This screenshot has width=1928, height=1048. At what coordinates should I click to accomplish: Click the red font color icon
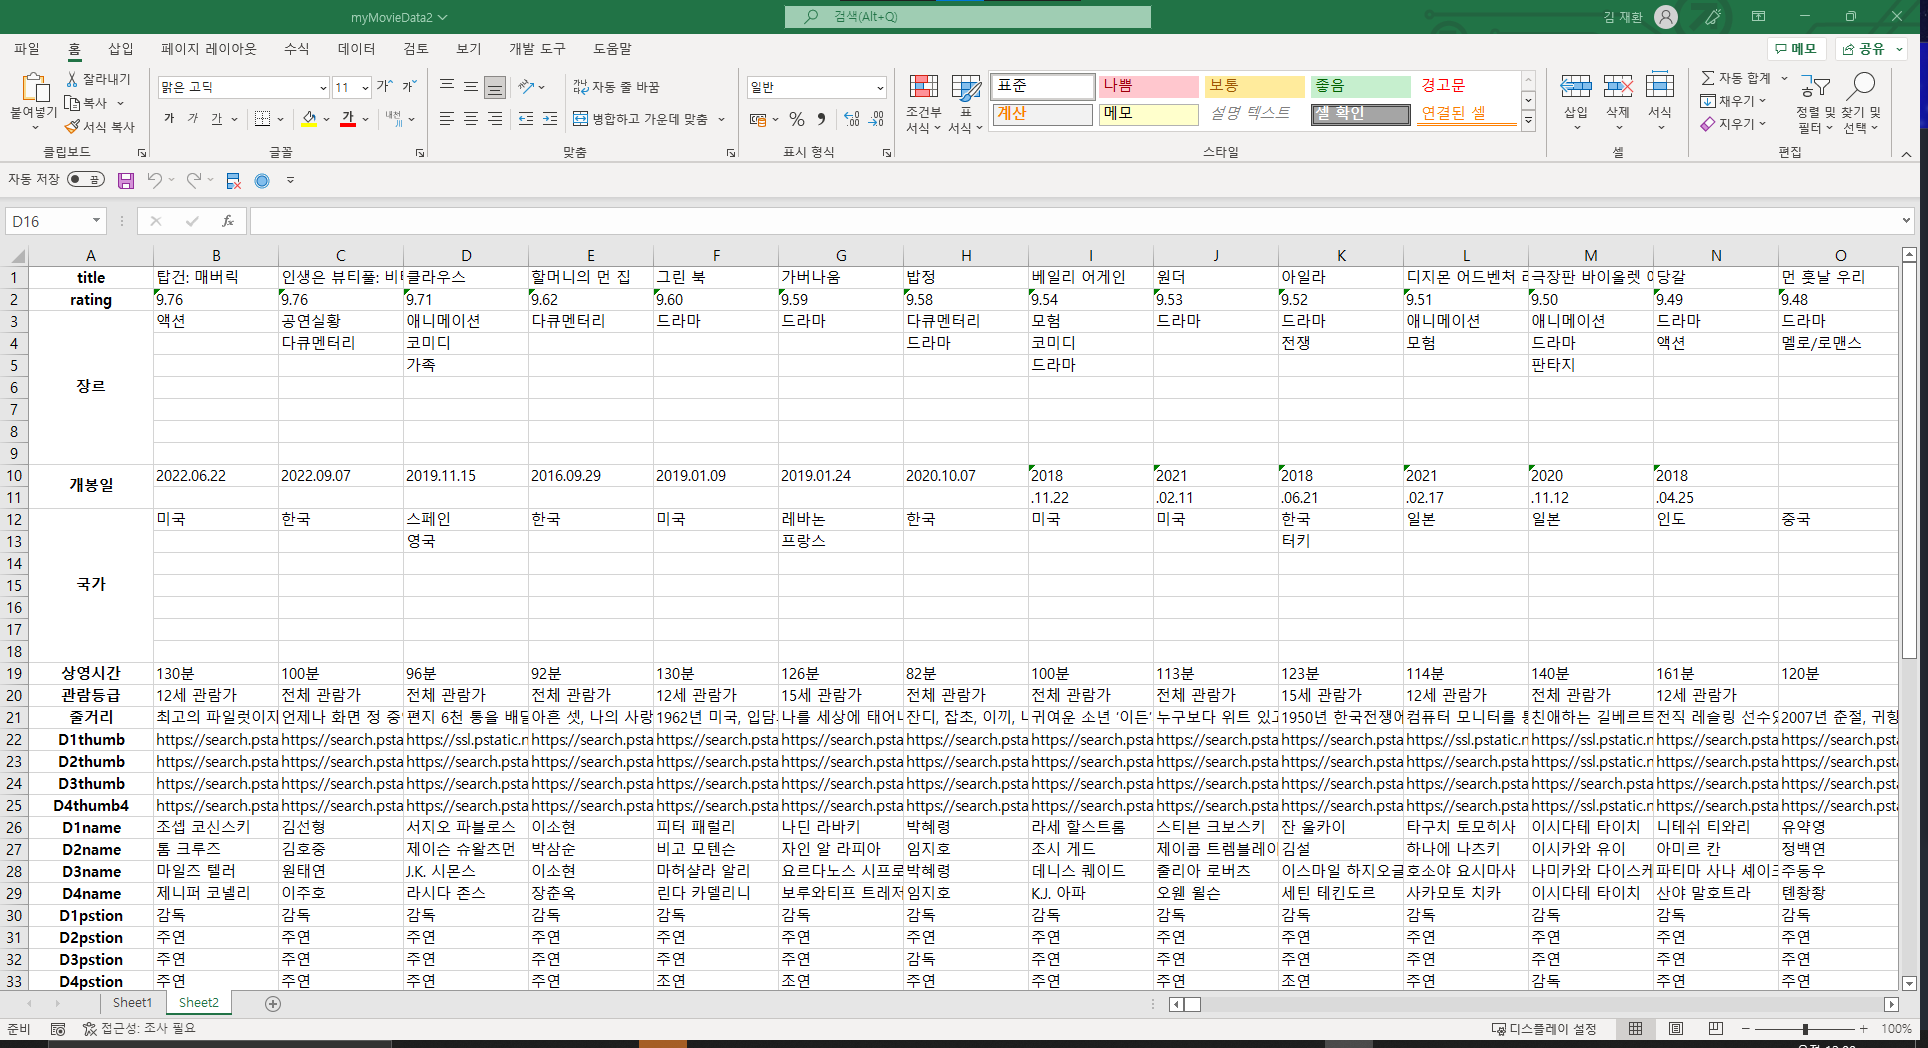(x=348, y=119)
